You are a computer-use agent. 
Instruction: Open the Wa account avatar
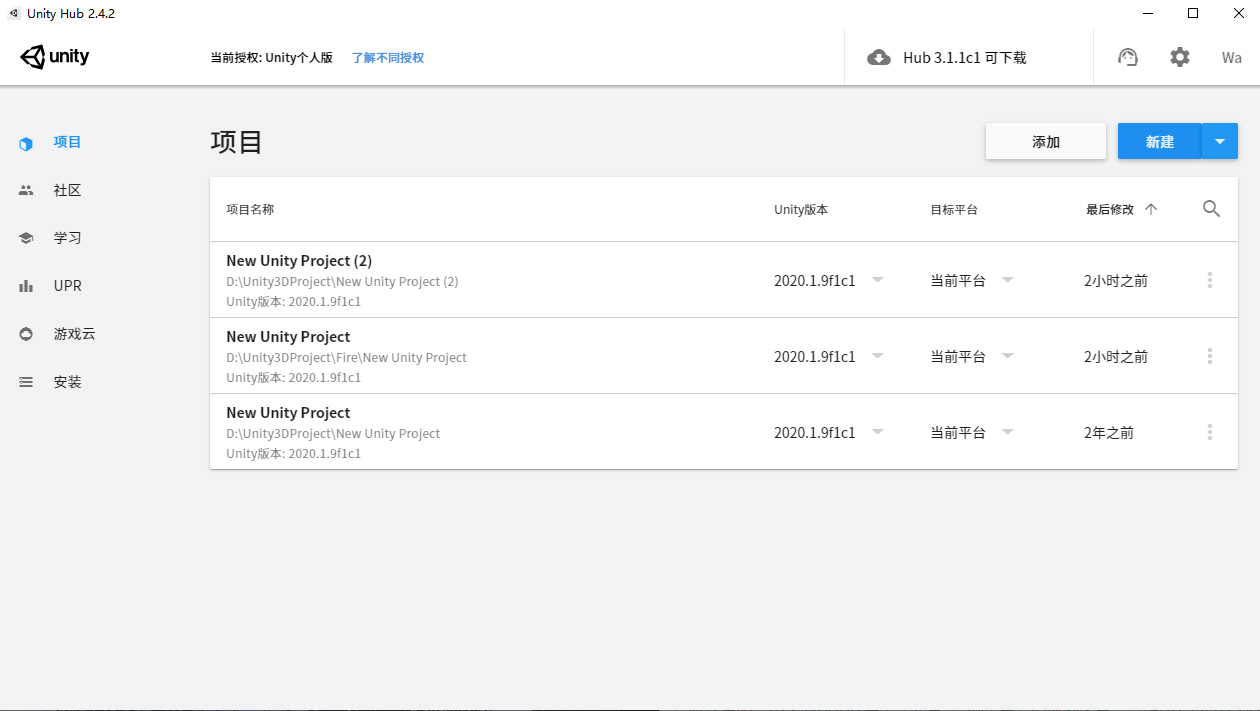[1232, 58]
